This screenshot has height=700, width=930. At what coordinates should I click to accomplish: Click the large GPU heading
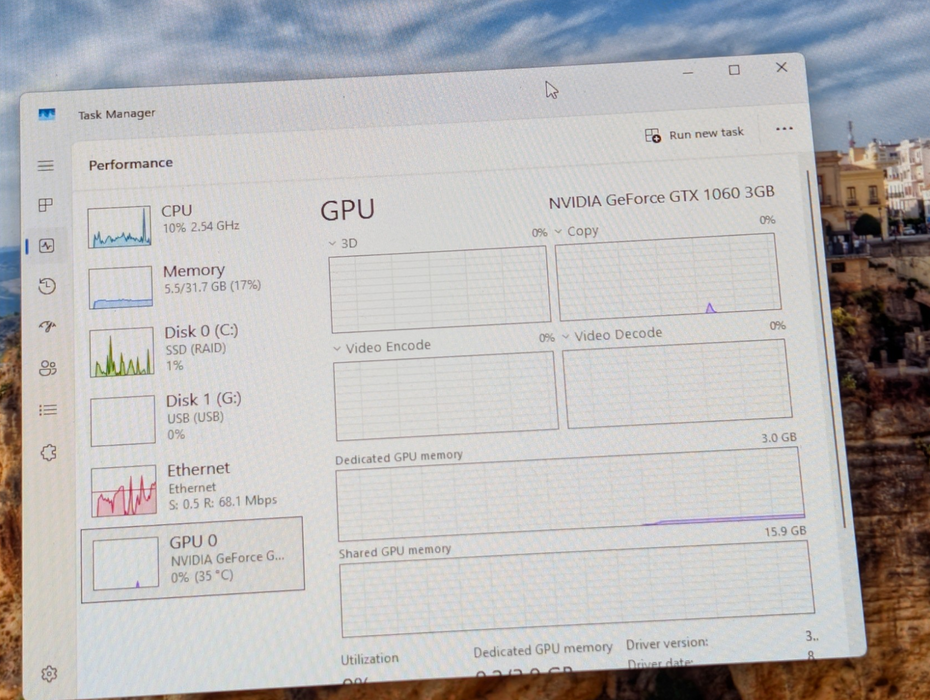pyautogui.click(x=348, y=210)
